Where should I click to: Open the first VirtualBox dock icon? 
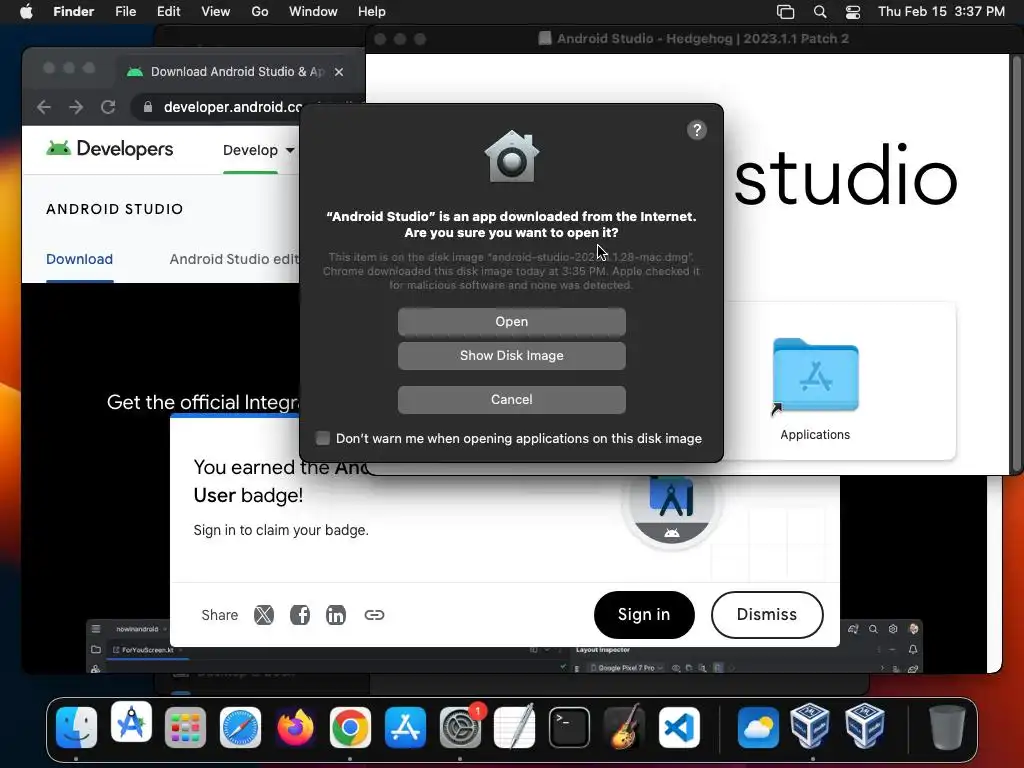(810, 726)
